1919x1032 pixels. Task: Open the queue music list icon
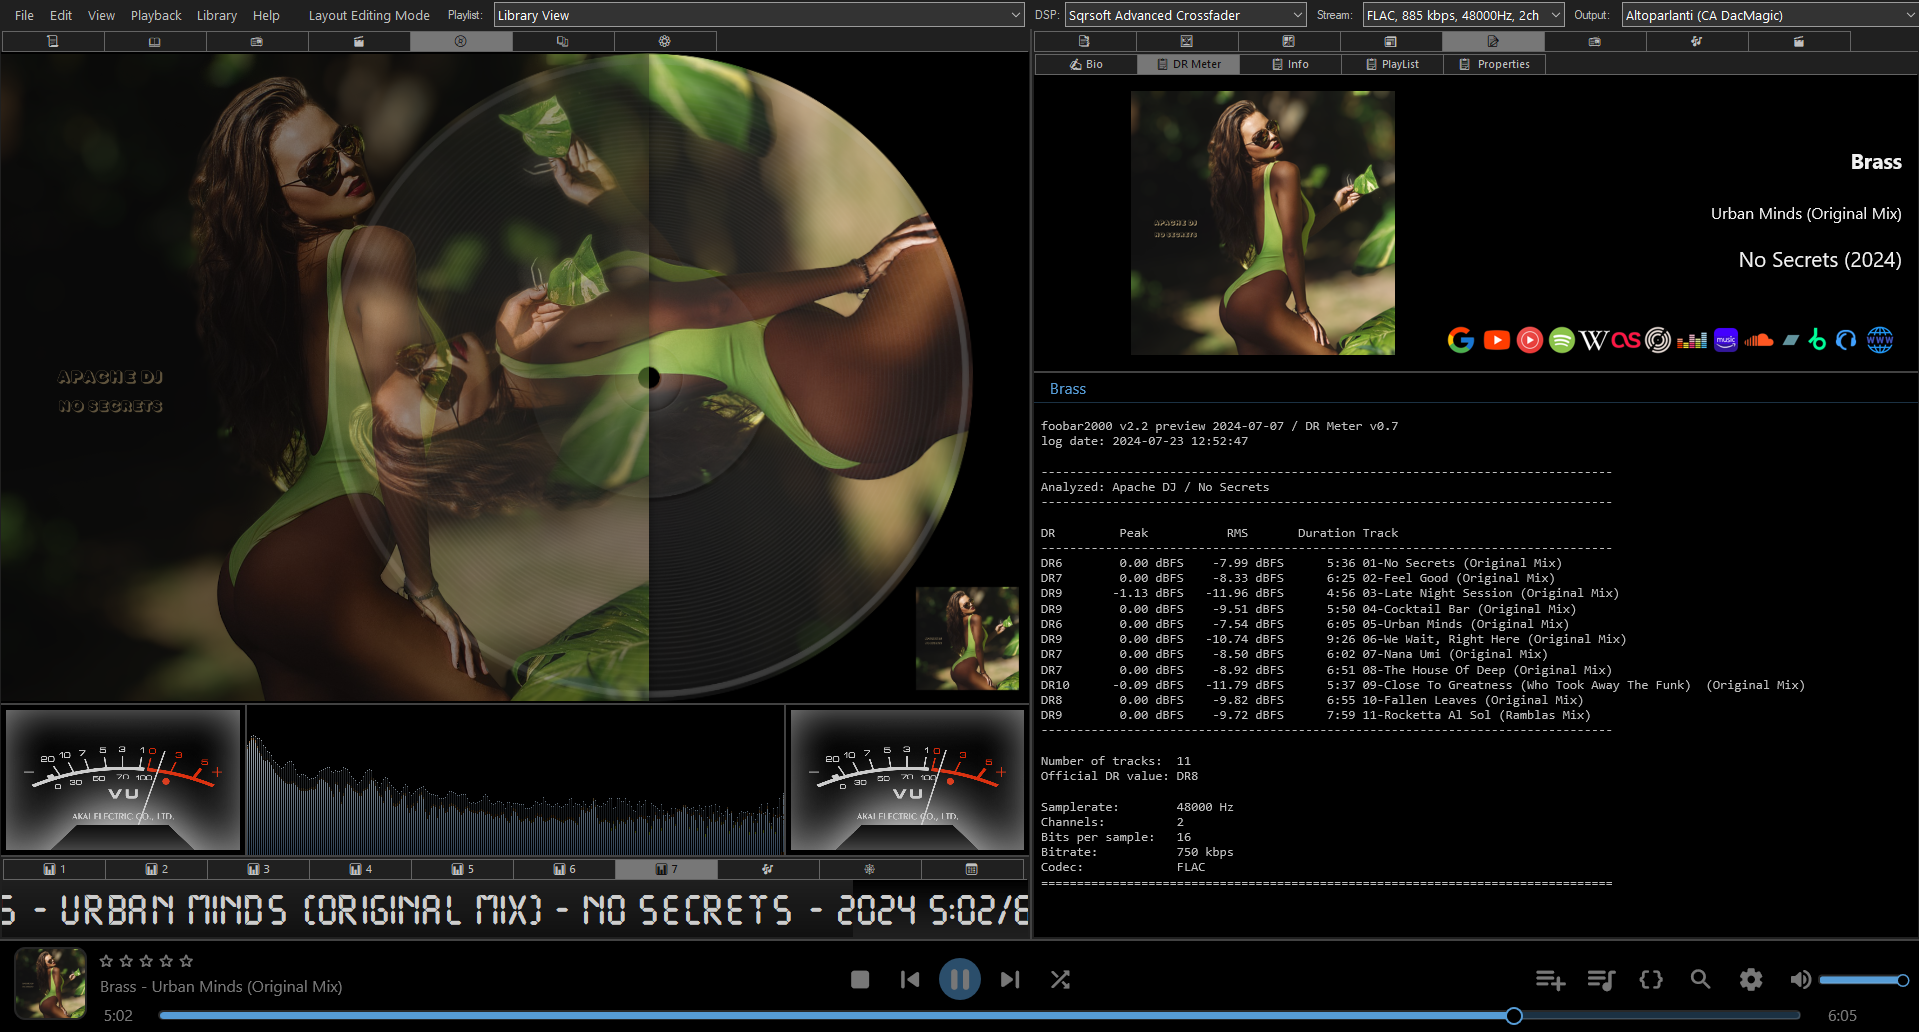1601,980
